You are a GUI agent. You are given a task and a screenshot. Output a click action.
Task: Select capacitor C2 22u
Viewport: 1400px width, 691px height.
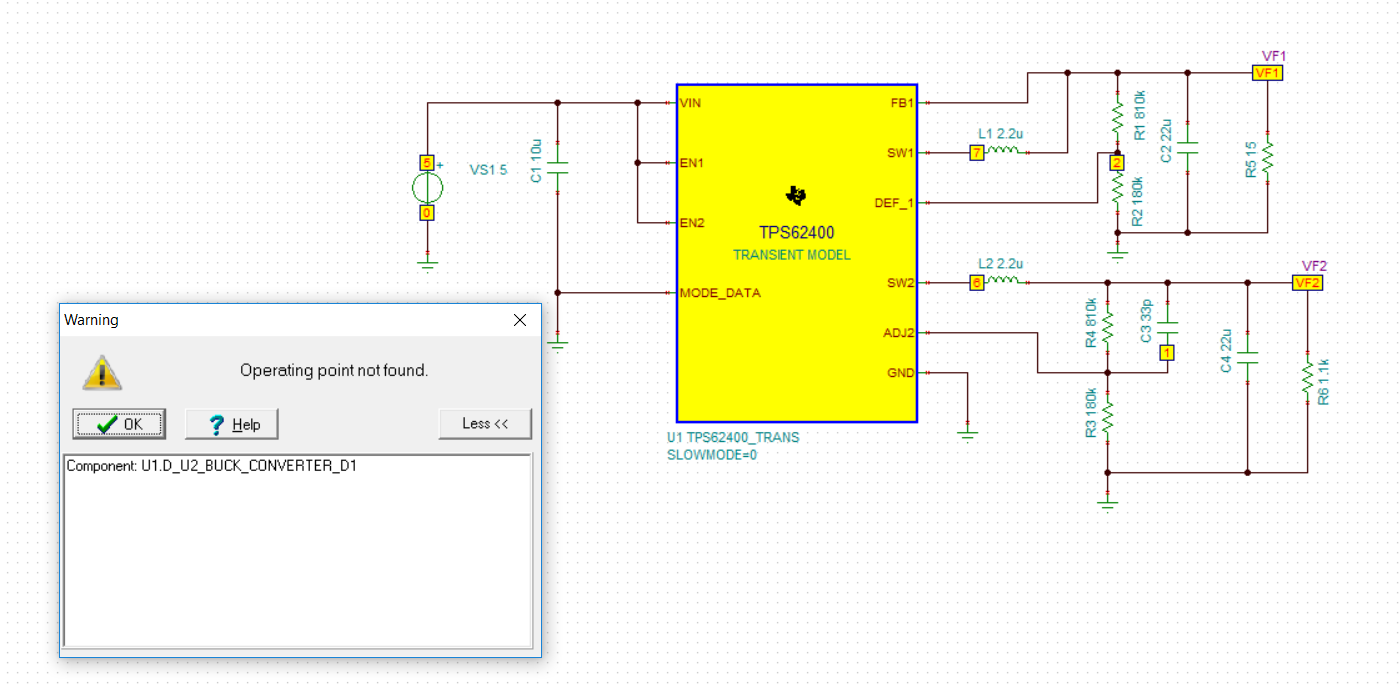coord(1187,148)
